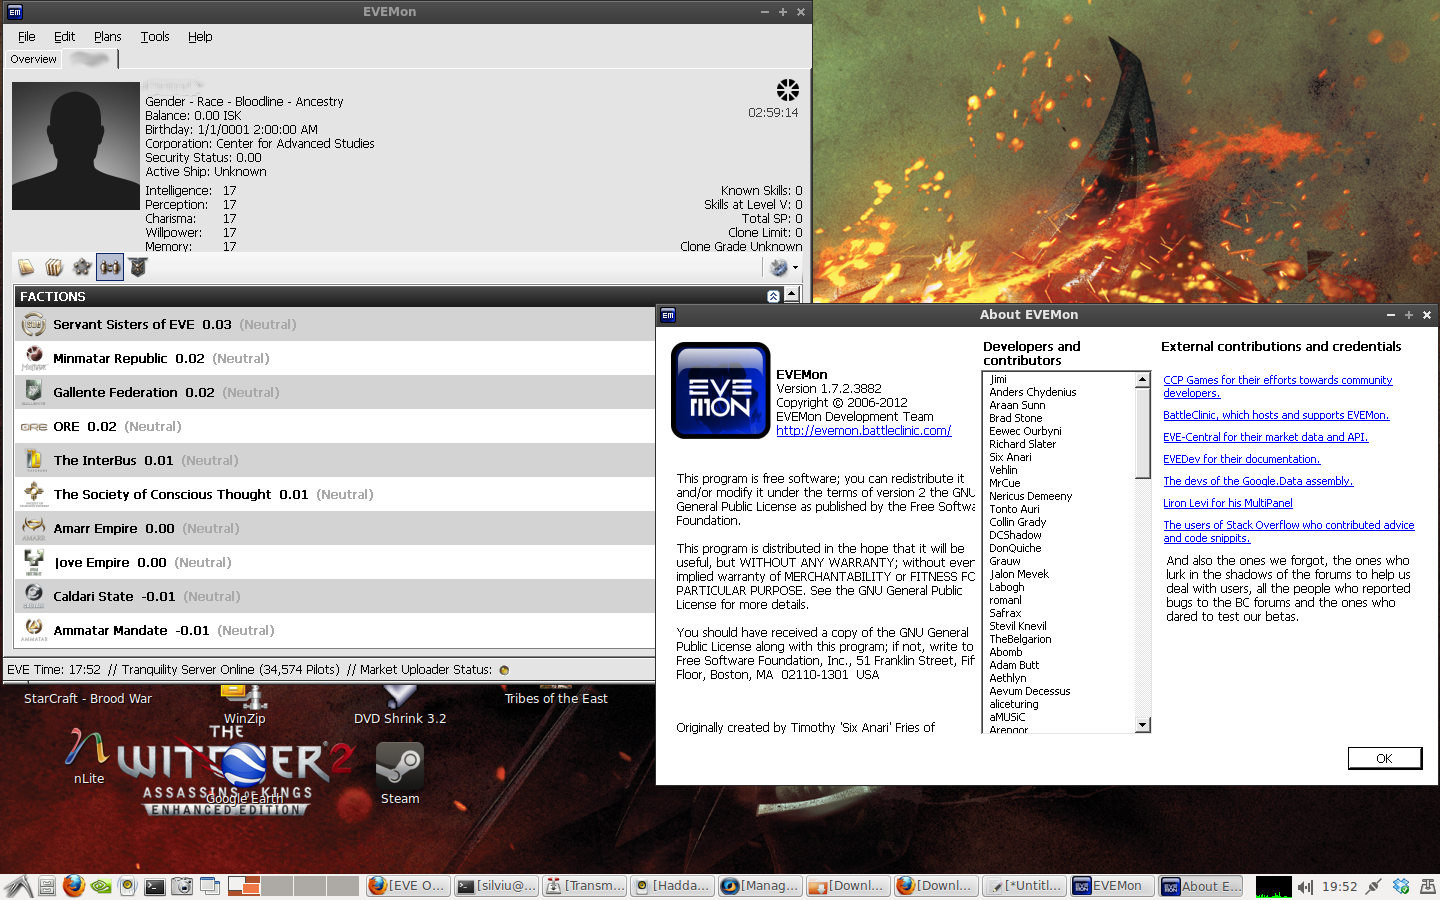
Task: Select the Jove Empire standing row
Action: pyautogui.click(x=335, y=562)
